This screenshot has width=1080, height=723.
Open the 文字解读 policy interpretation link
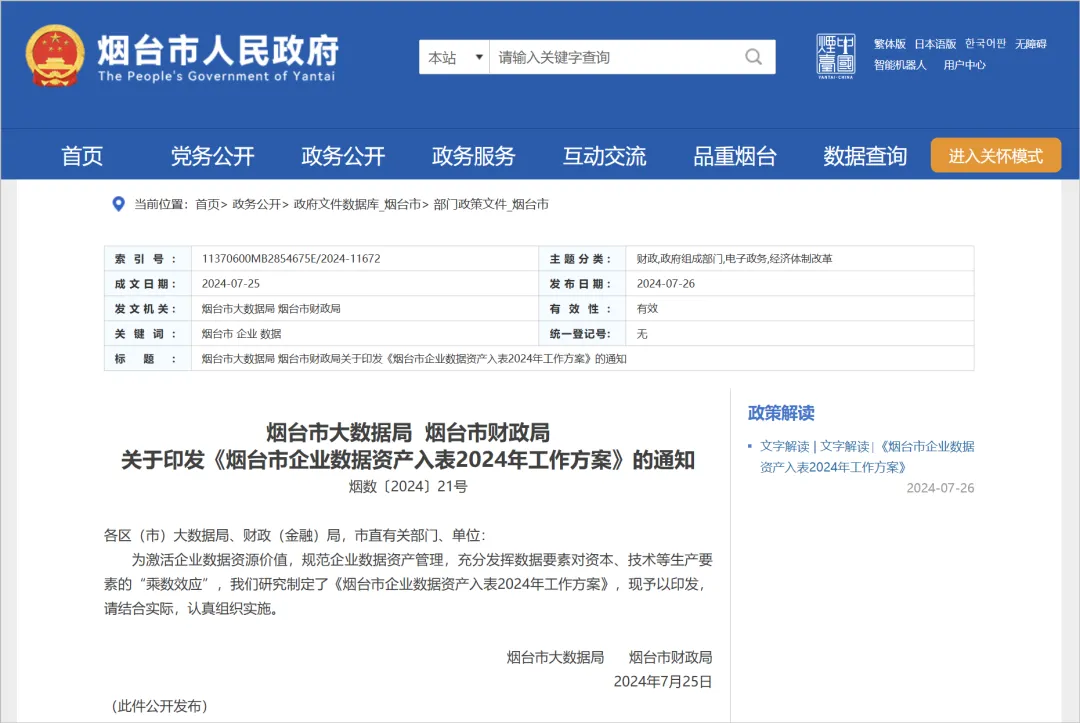tap(784, 446)
